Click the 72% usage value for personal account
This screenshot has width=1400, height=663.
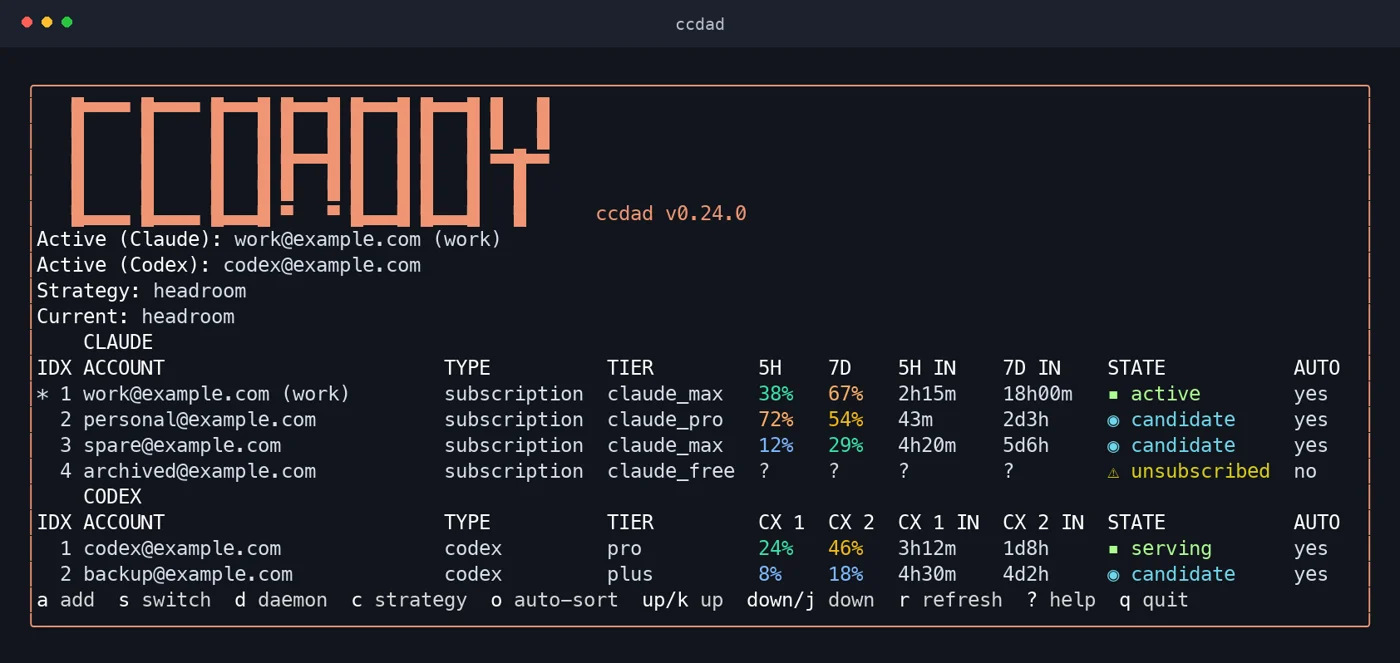coord(776,420)
